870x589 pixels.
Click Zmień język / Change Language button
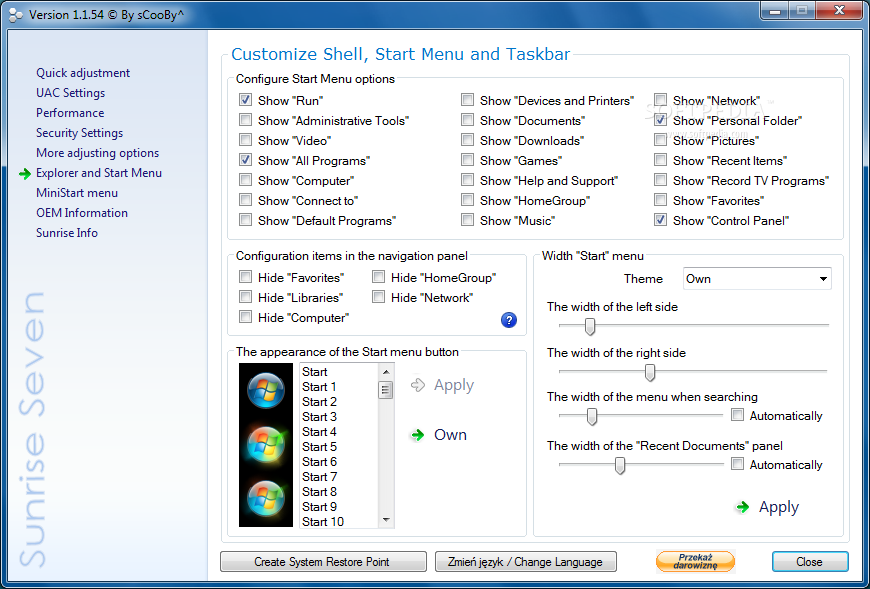click(x=525, y=561)
